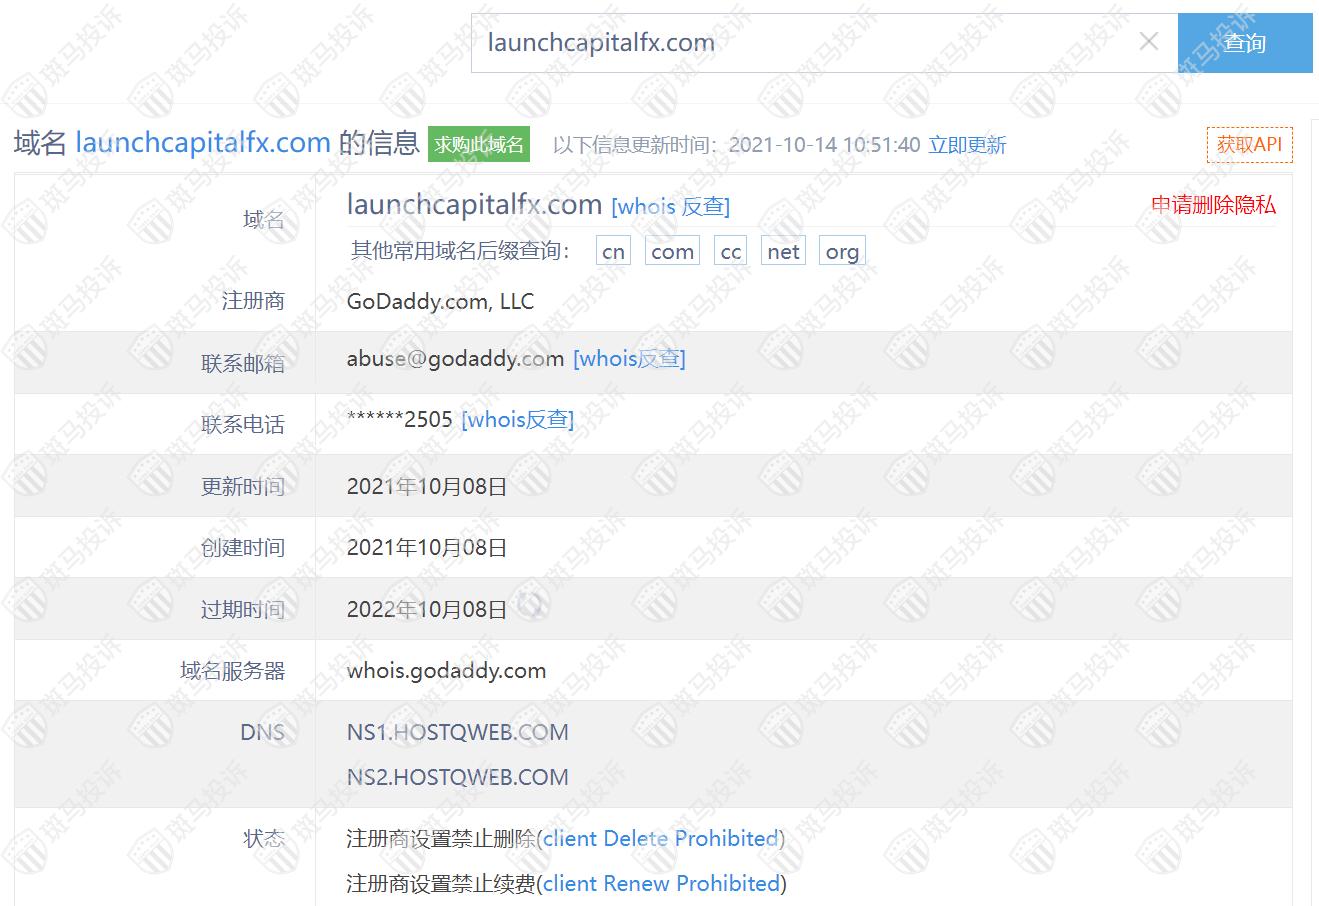Open whois 反查 next to domain name
Viewport: 1319px width, 906px height.
pyautogui.click(x=670, y=206)
